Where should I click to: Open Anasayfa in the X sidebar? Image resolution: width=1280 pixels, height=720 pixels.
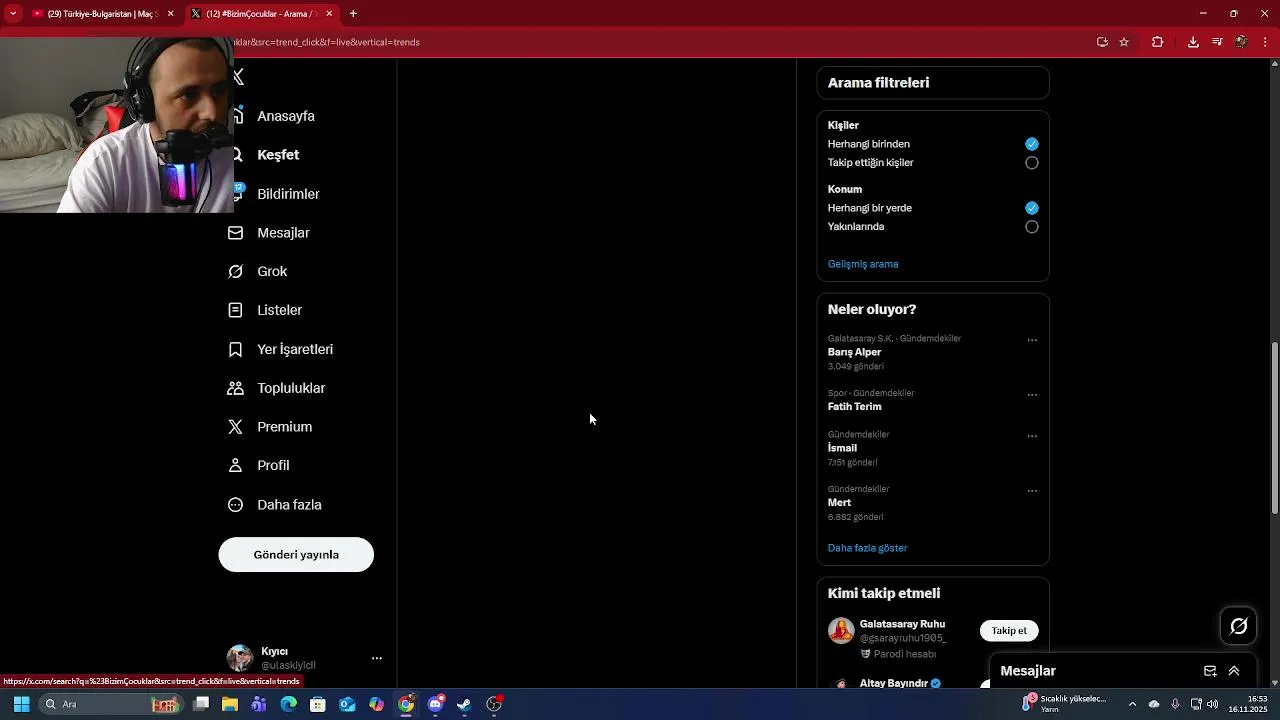286,116
